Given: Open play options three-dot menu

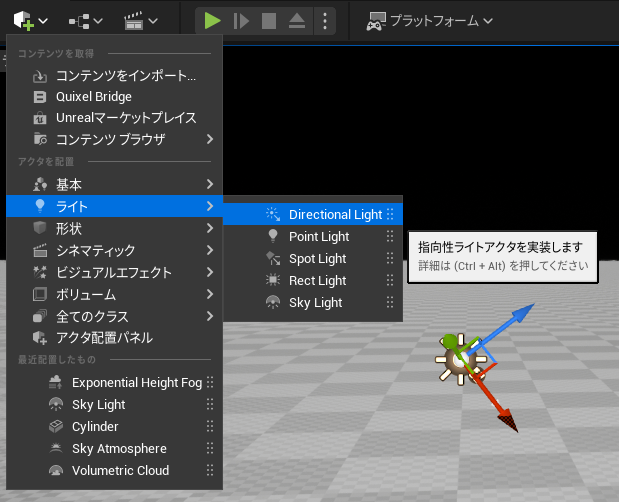Looking at the screenshot, I should [324, 20].
